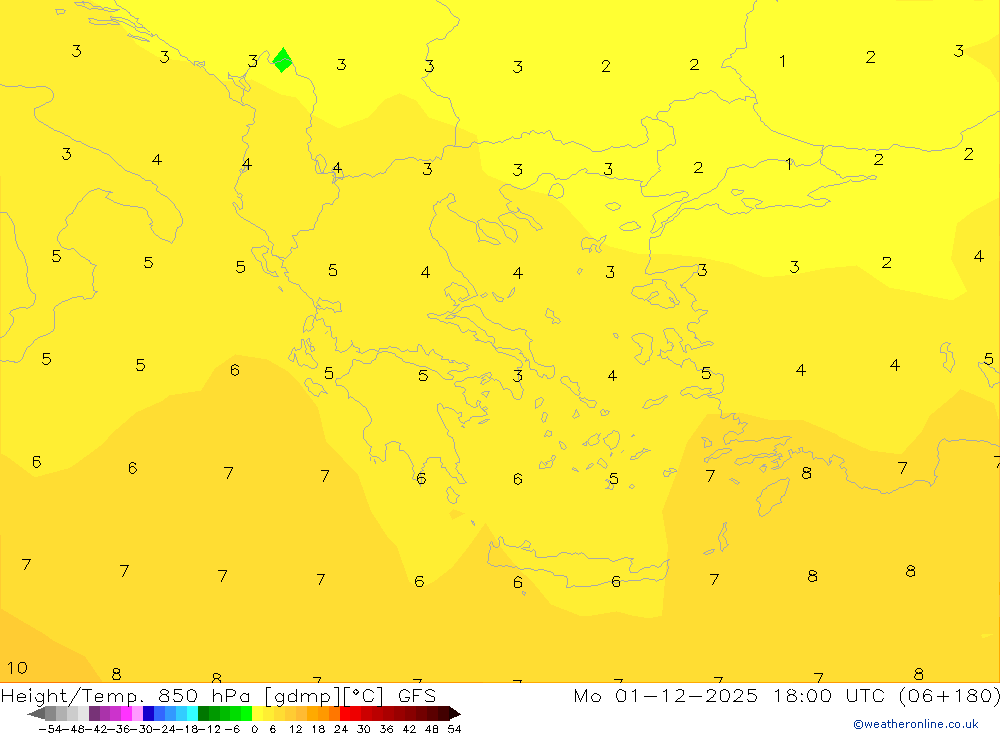The image size is (1000, 733).
Task: Click the '36' label on the color scale
Action: [x=386, y=729]
